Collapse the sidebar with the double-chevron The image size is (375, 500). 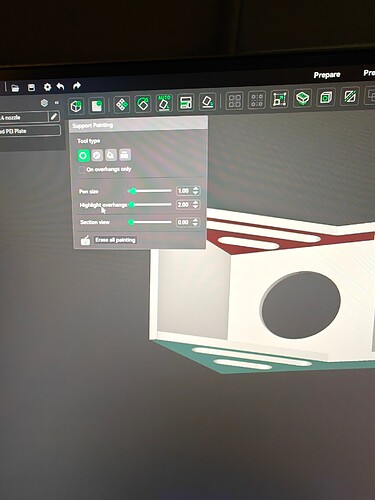click(57, 103)
